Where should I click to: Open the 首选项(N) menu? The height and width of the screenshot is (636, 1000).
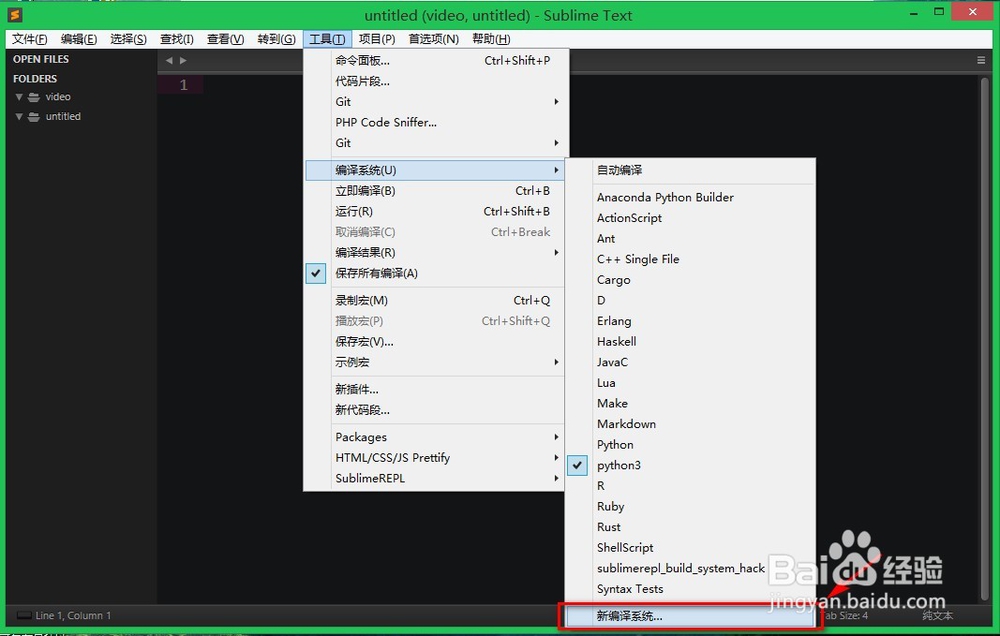[x=434, y=39]
